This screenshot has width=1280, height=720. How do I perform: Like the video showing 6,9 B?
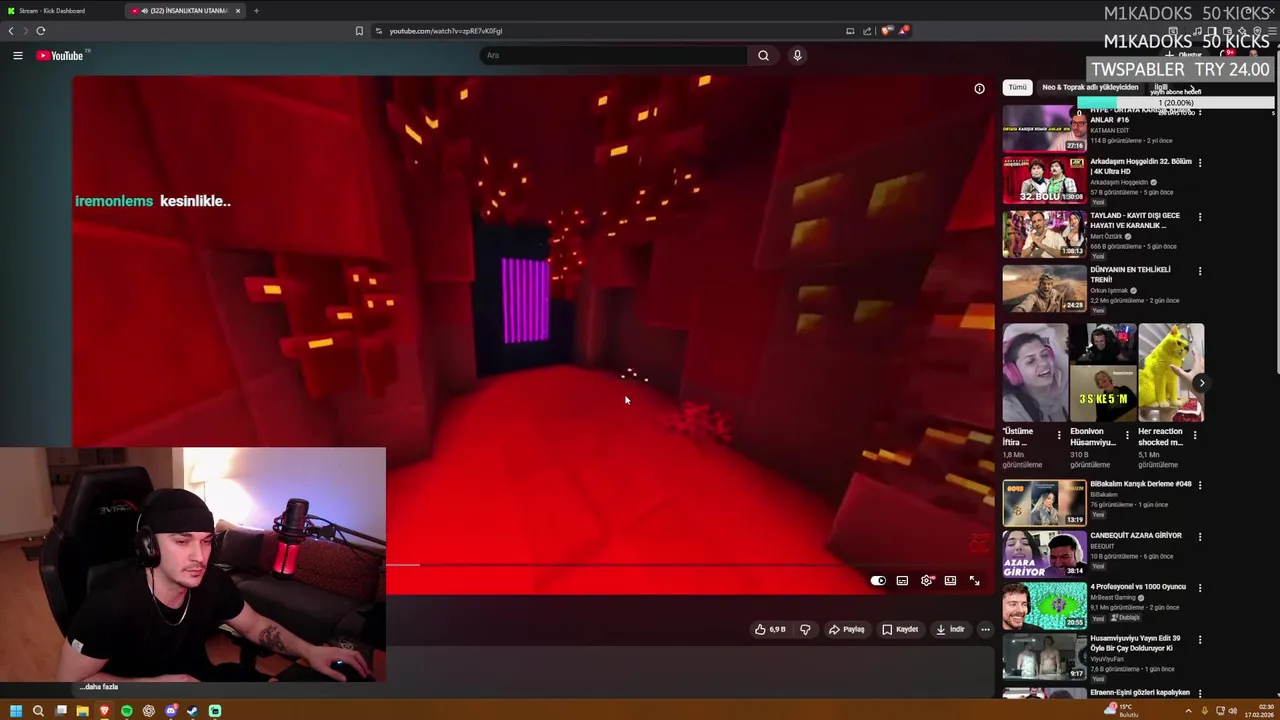coord(770,629)
